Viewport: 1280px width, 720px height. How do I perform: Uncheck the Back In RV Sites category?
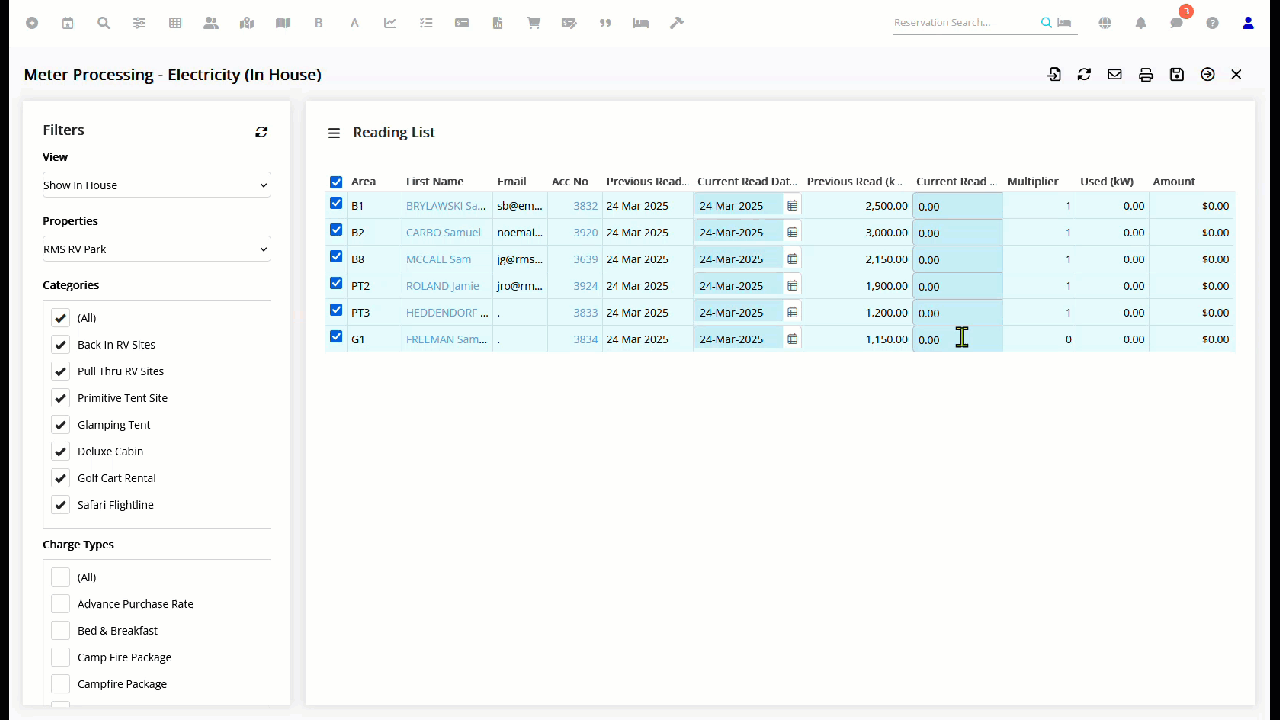pyautogui.click(x=61, y=344)
